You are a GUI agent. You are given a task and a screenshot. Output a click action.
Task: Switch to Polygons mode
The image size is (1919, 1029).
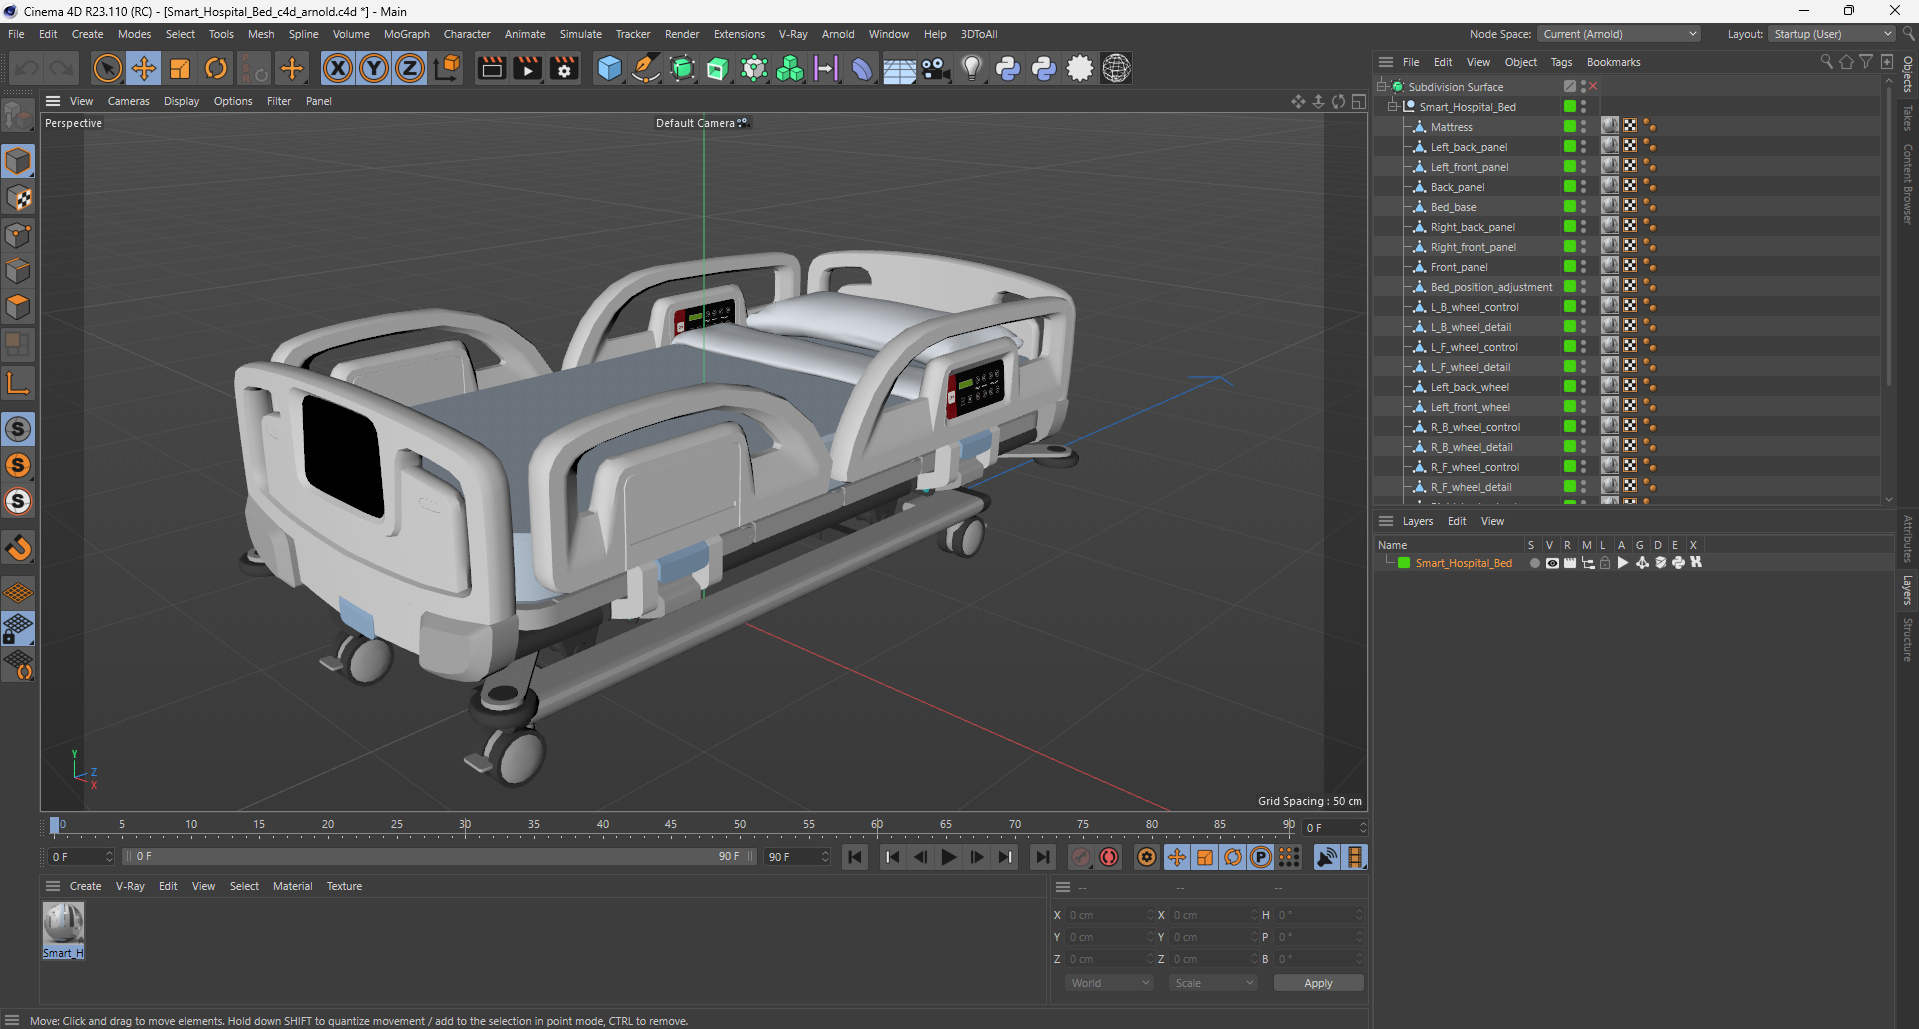point(19,307)
